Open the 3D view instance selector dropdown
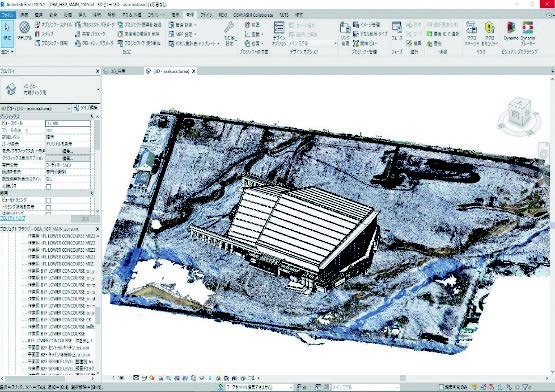Viewport: 555px width, 392px height. tap(36, 108)
